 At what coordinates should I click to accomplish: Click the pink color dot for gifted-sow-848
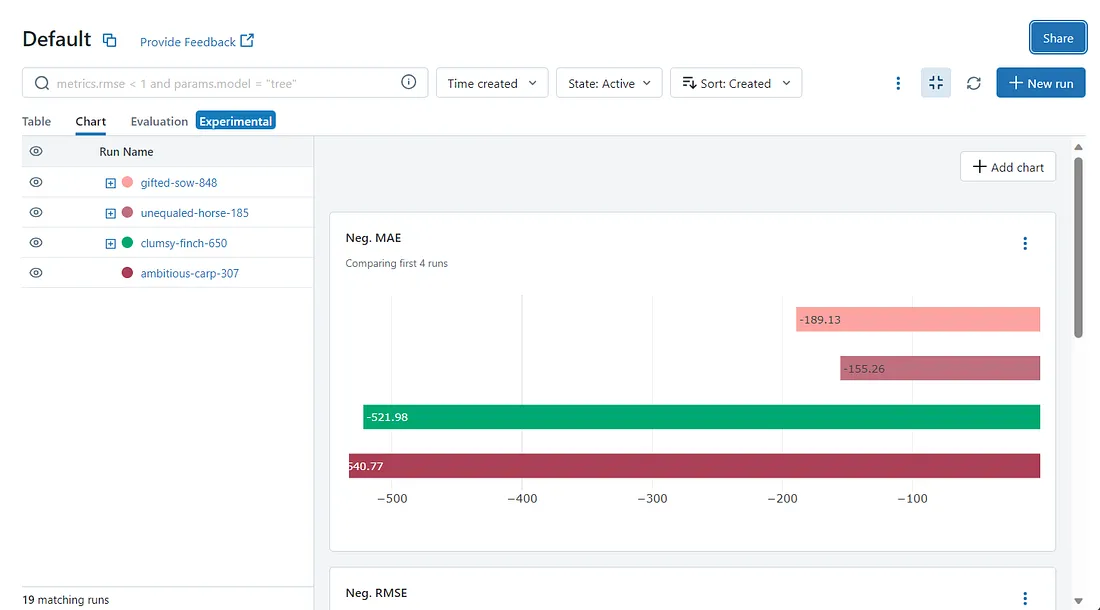[127, 183]
